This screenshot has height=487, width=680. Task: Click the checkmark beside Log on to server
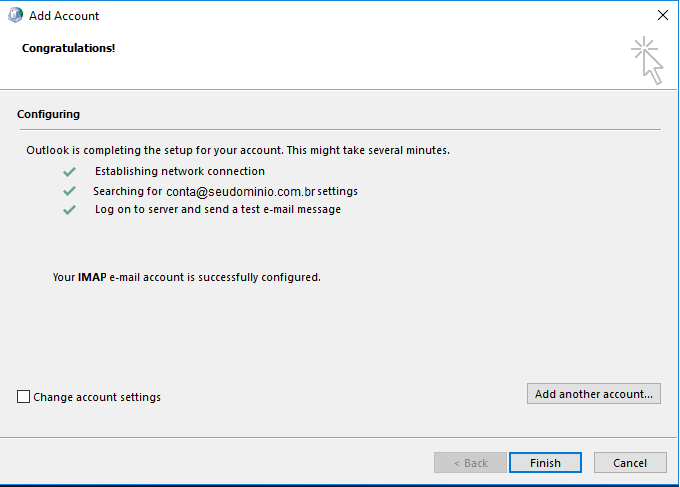click(69, 210)
